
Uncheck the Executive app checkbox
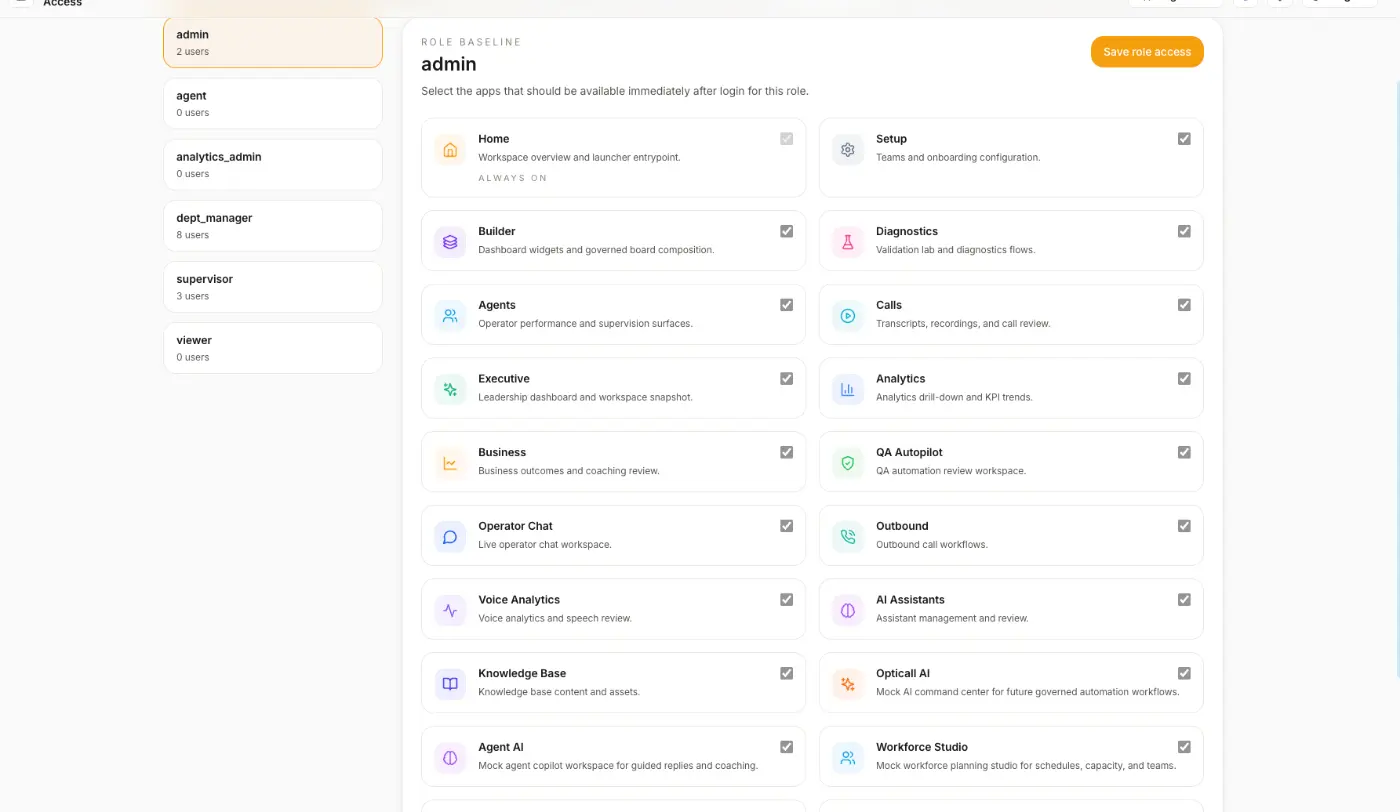[x=786, y=379]
